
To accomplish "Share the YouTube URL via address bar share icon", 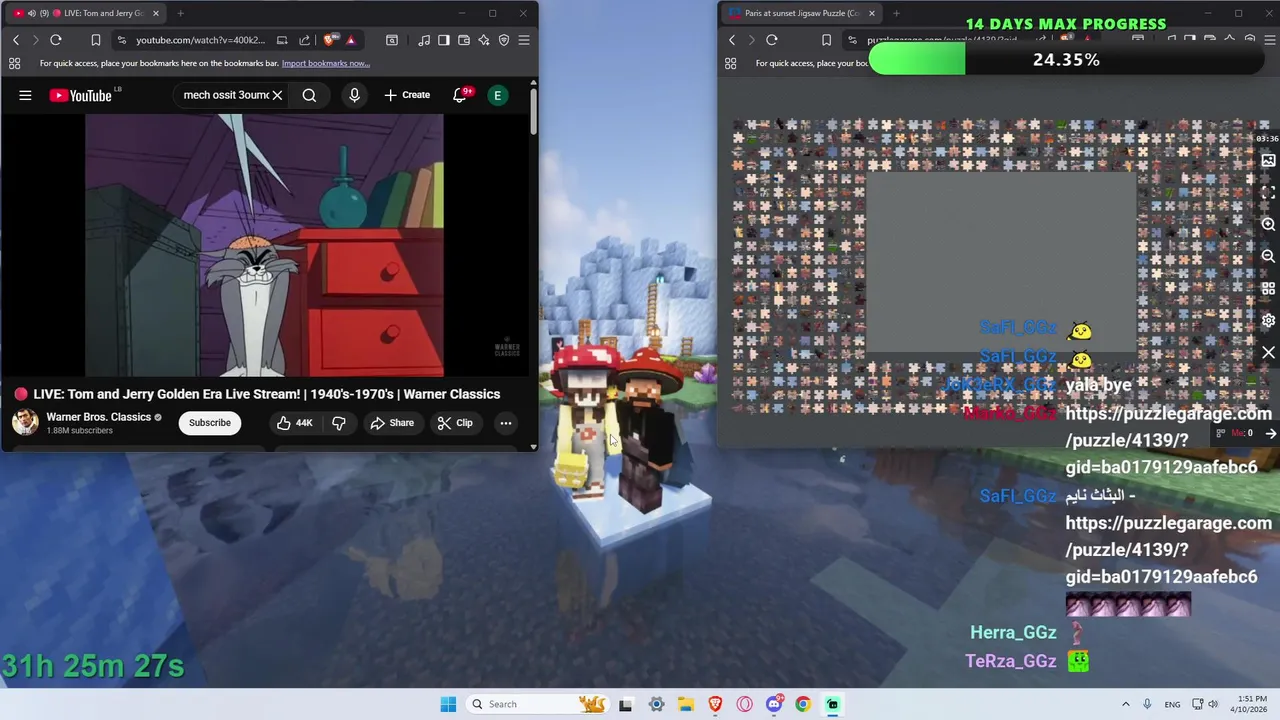I will tap(305, 40).
